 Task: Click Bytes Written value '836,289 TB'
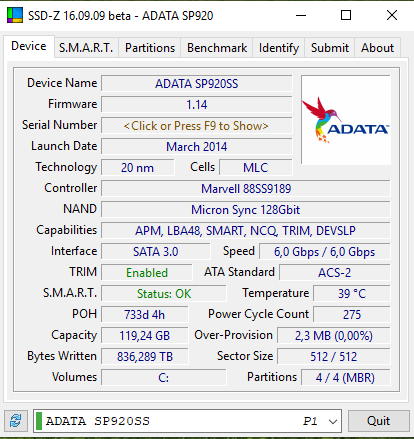click(x=145, y=357)
